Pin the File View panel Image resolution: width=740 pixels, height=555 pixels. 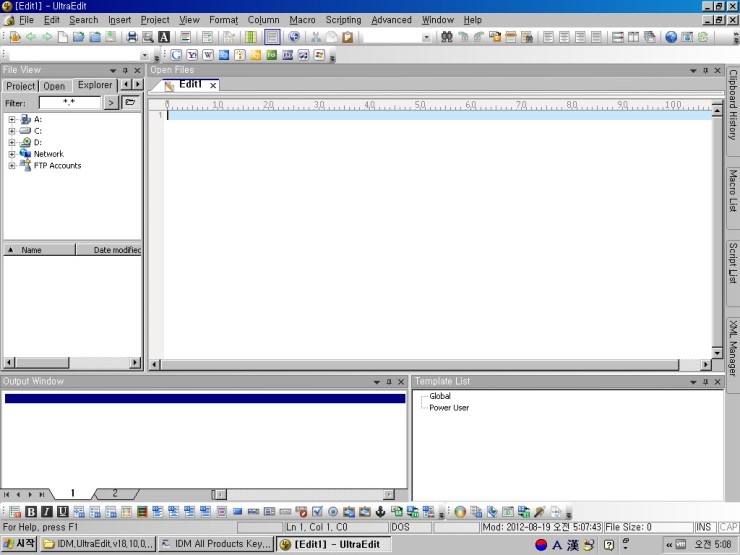(125, 70)
